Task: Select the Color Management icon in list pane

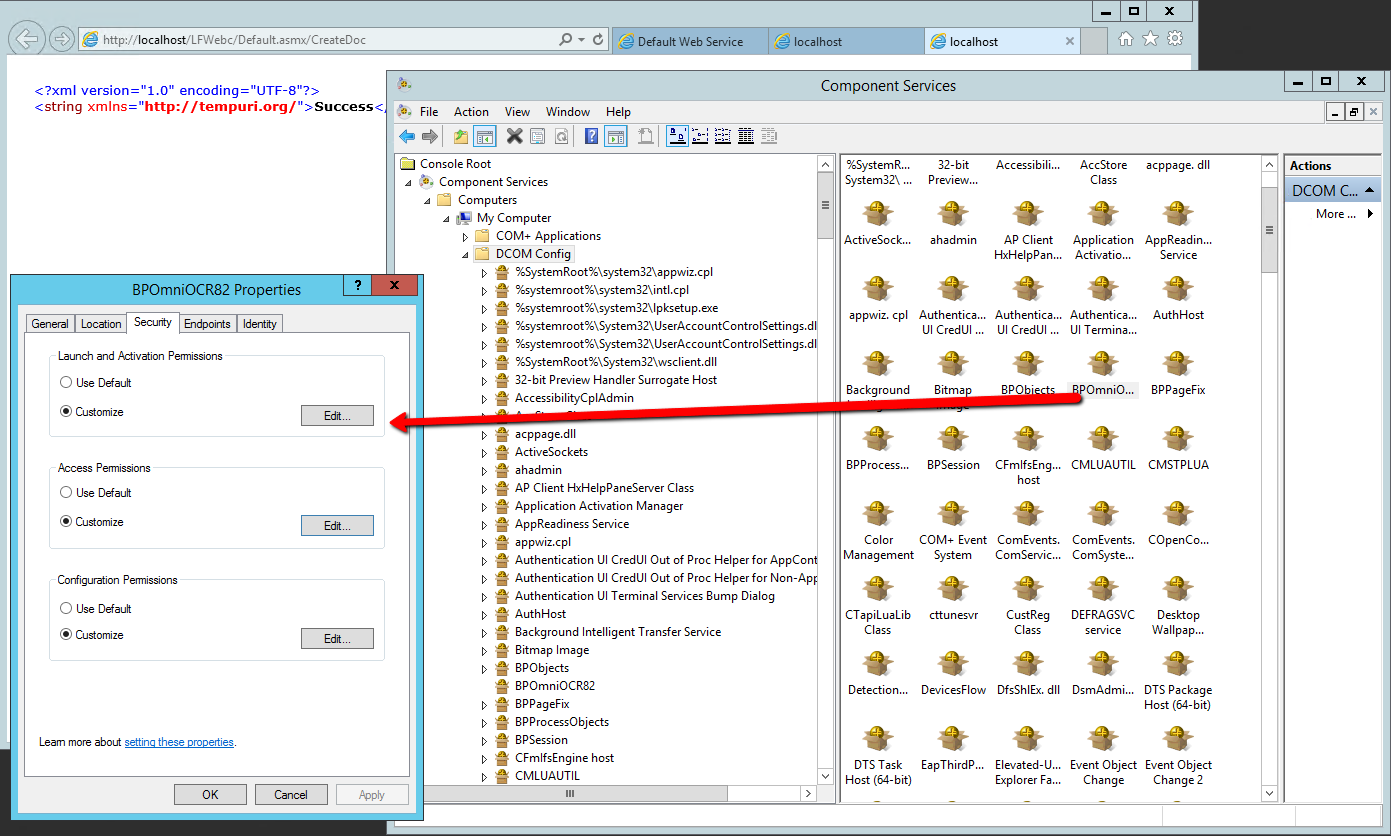Action: pos(878,531)
